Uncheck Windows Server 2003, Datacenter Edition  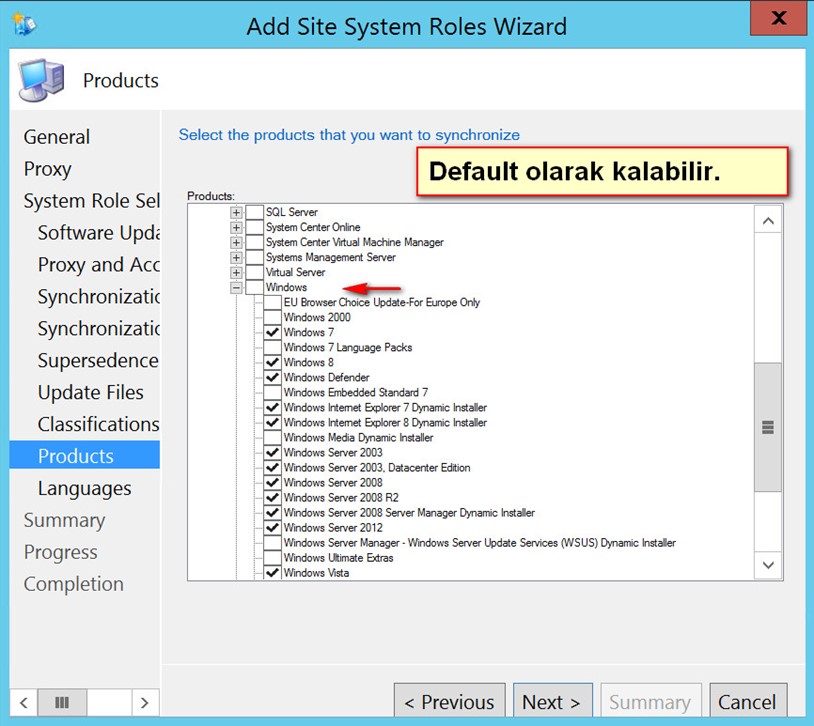tap(273, 468)
